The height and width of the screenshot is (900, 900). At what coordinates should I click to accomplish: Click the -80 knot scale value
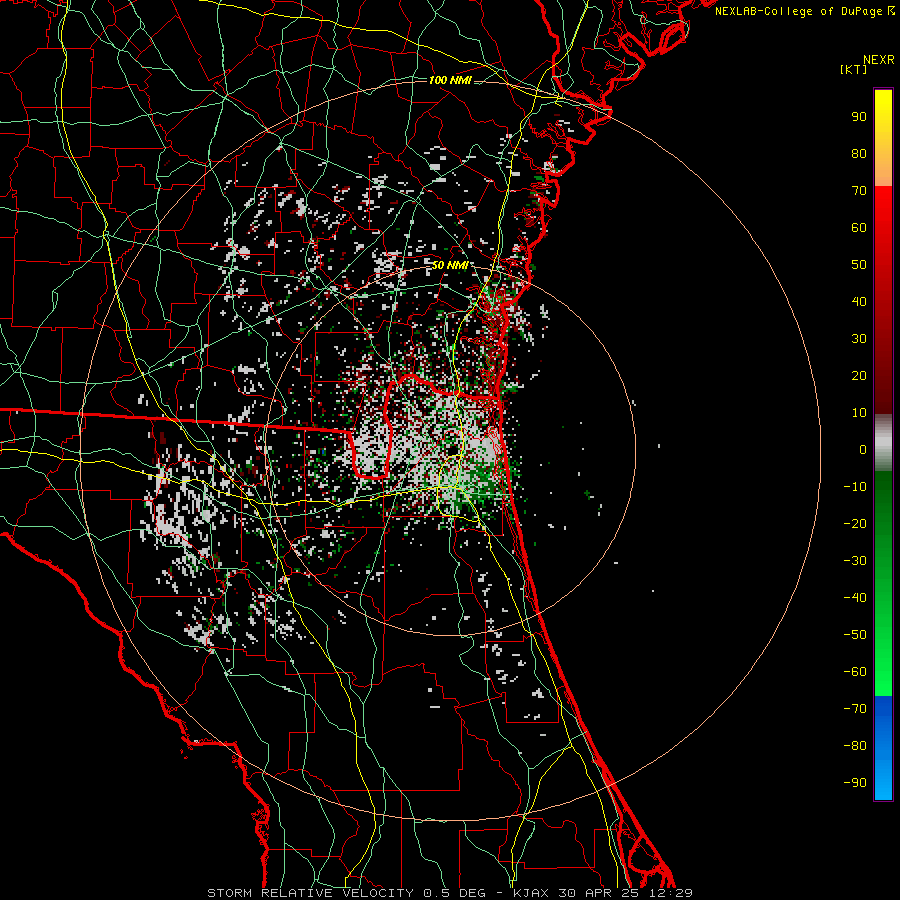855,746
